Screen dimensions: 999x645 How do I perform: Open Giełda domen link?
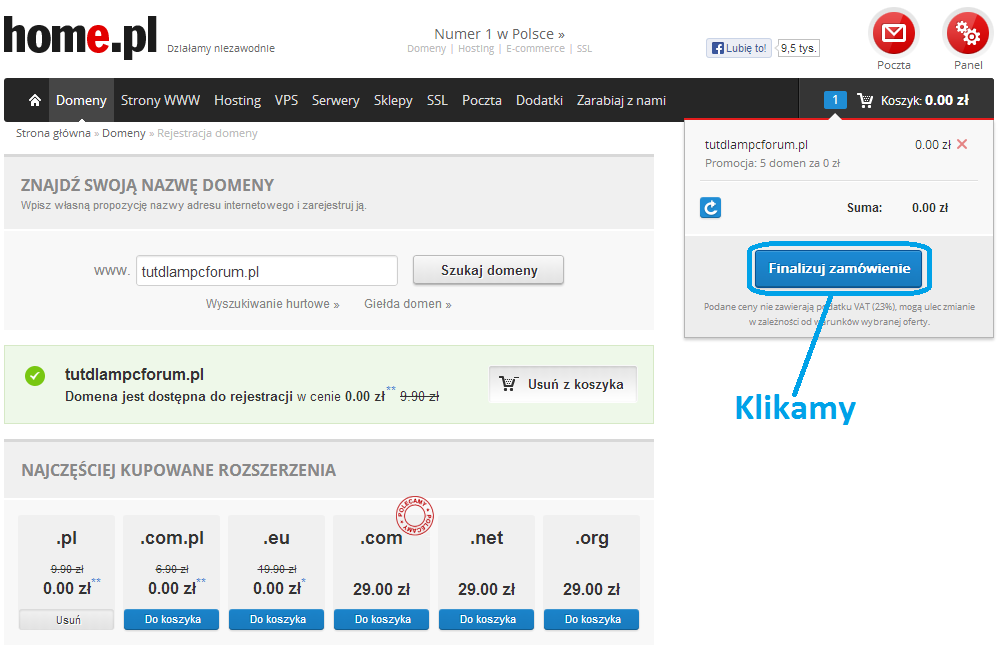point(408,304)
